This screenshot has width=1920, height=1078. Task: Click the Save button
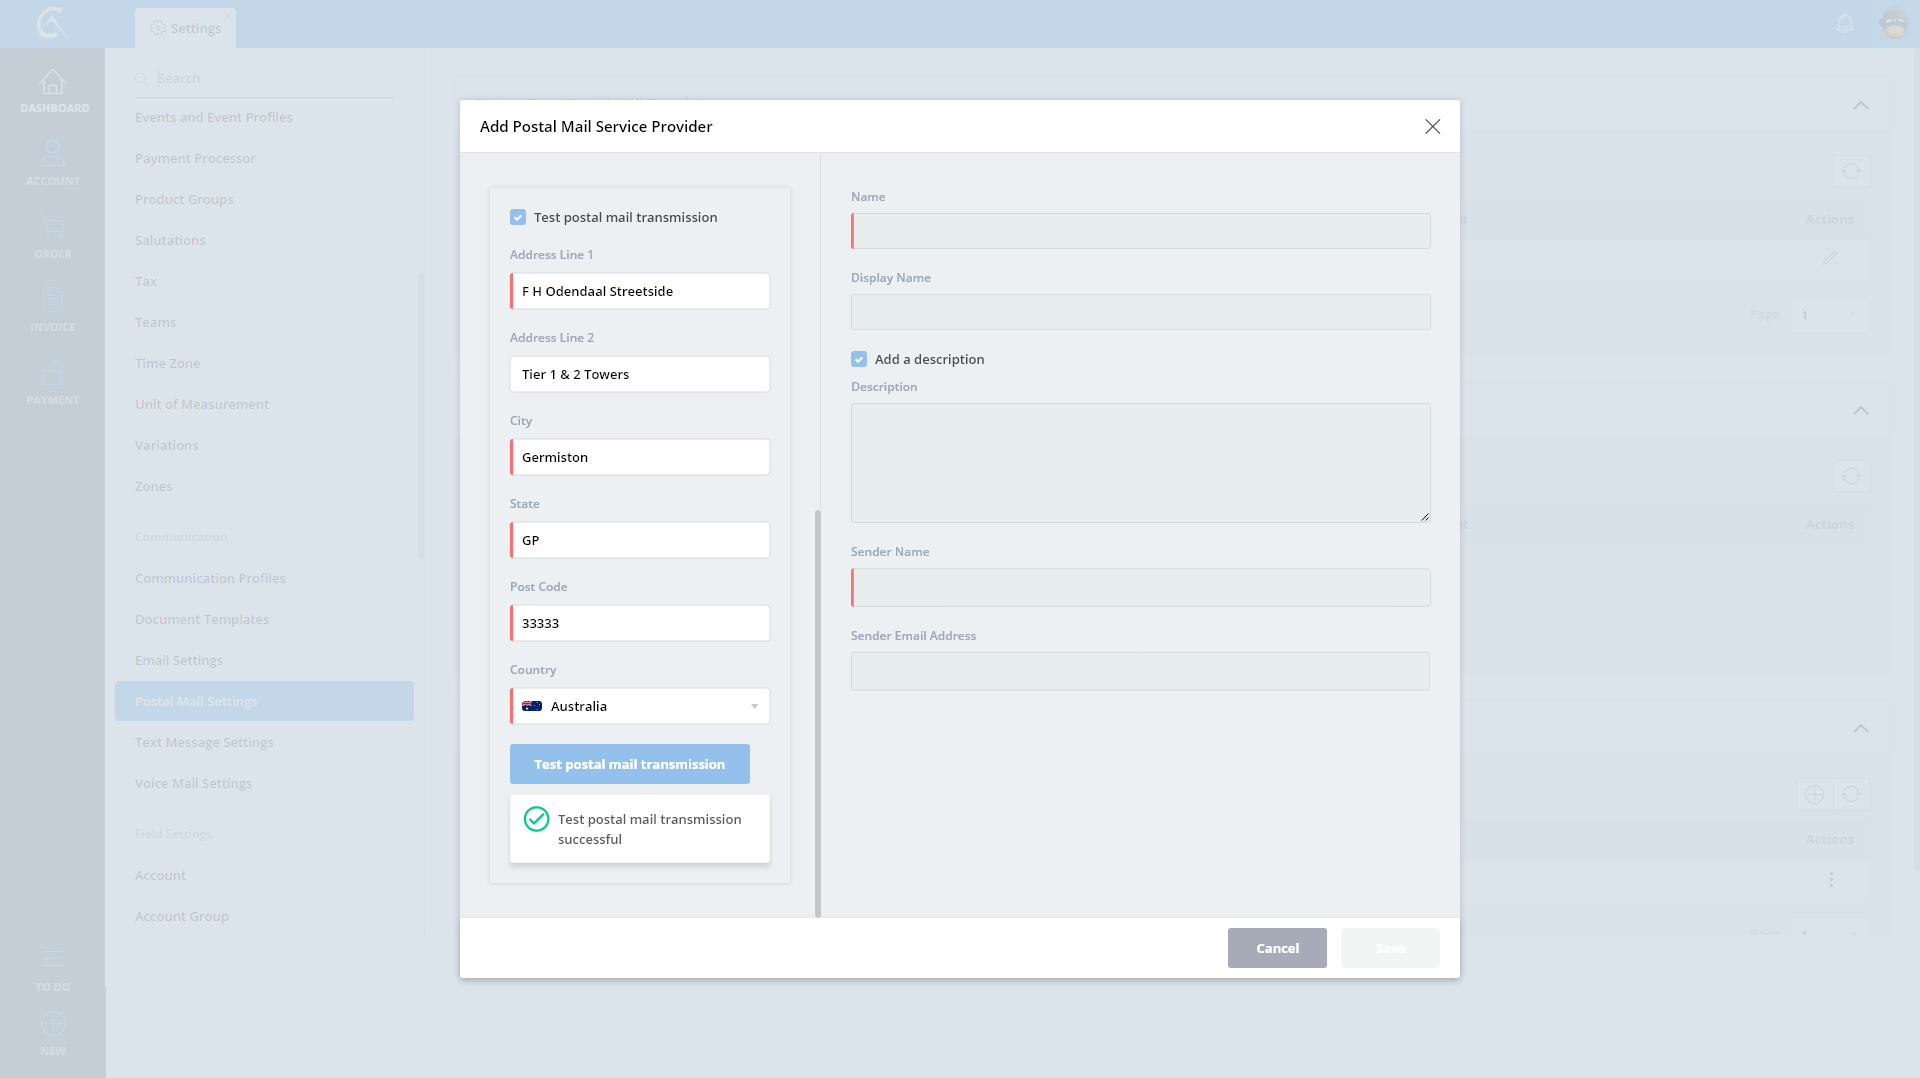[1390, 948]
